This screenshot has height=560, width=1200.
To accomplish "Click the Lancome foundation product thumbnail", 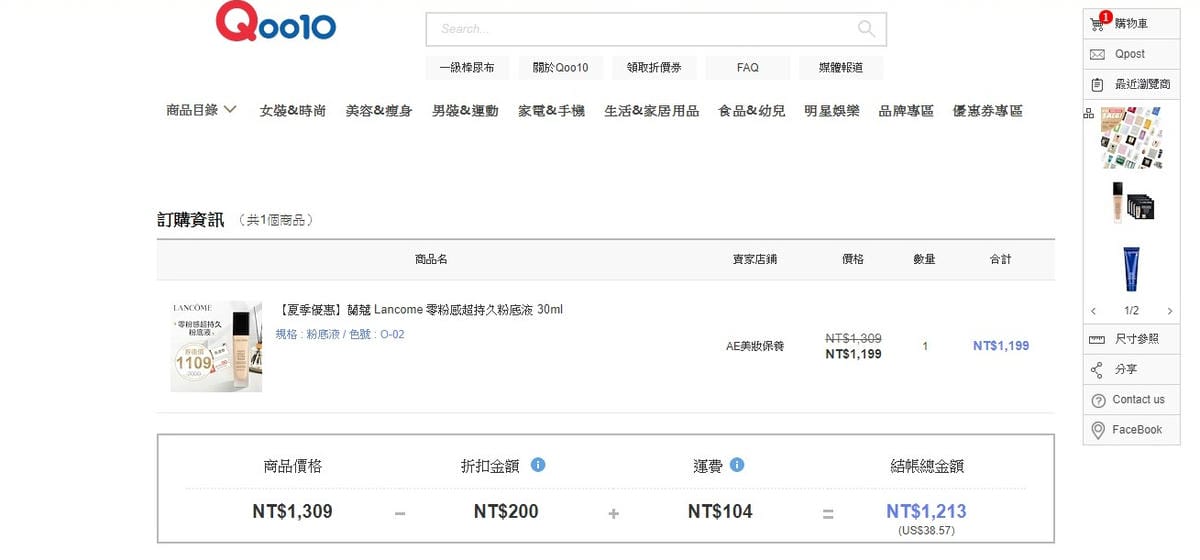I will pyautogui.click(x=216, y=346).
